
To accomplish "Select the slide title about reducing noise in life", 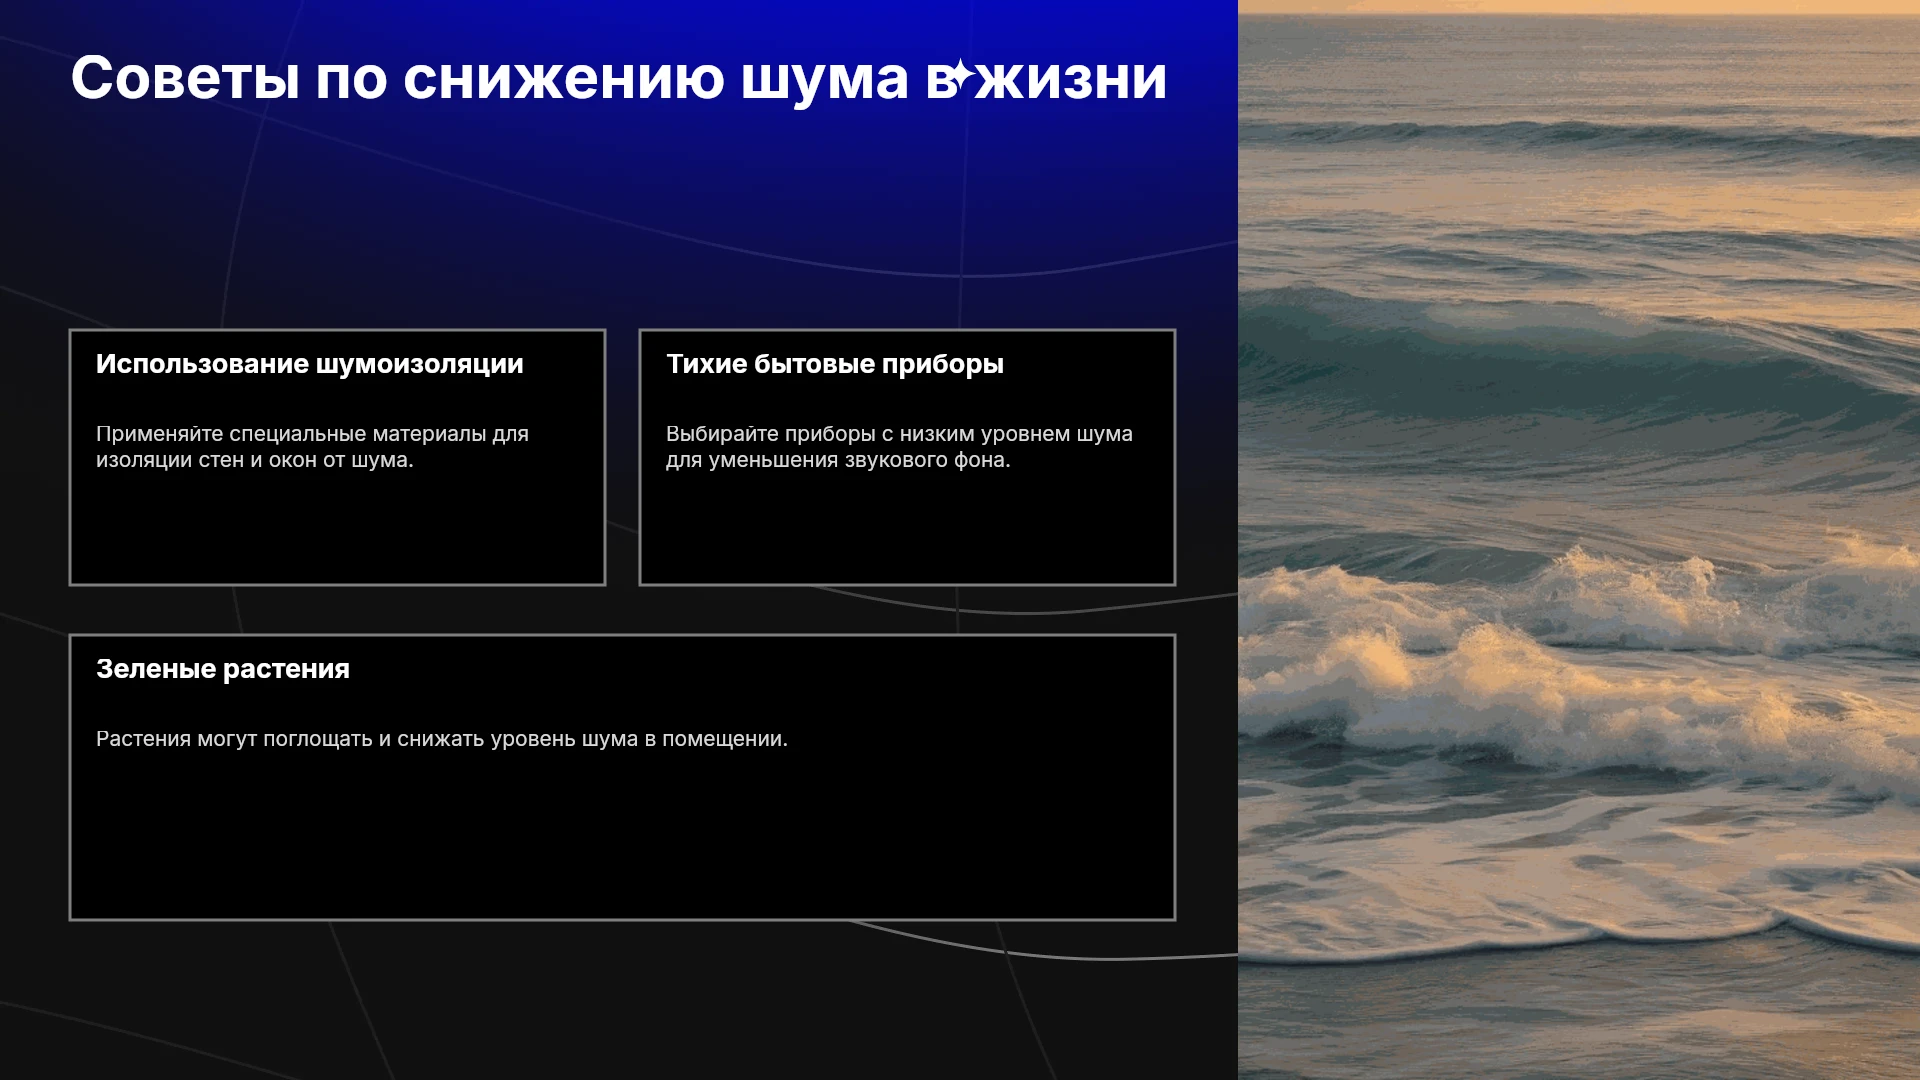I will (619, 78).
